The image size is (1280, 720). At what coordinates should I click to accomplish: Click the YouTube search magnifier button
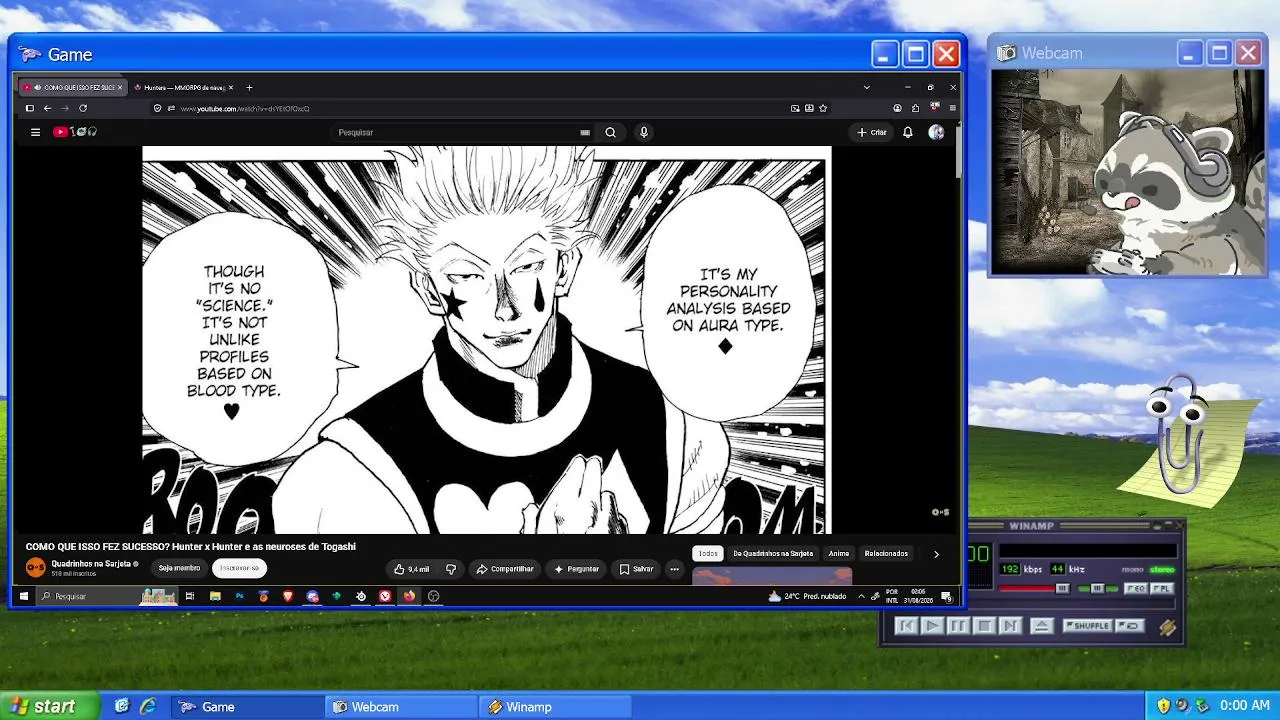click(x=610, y=132)
